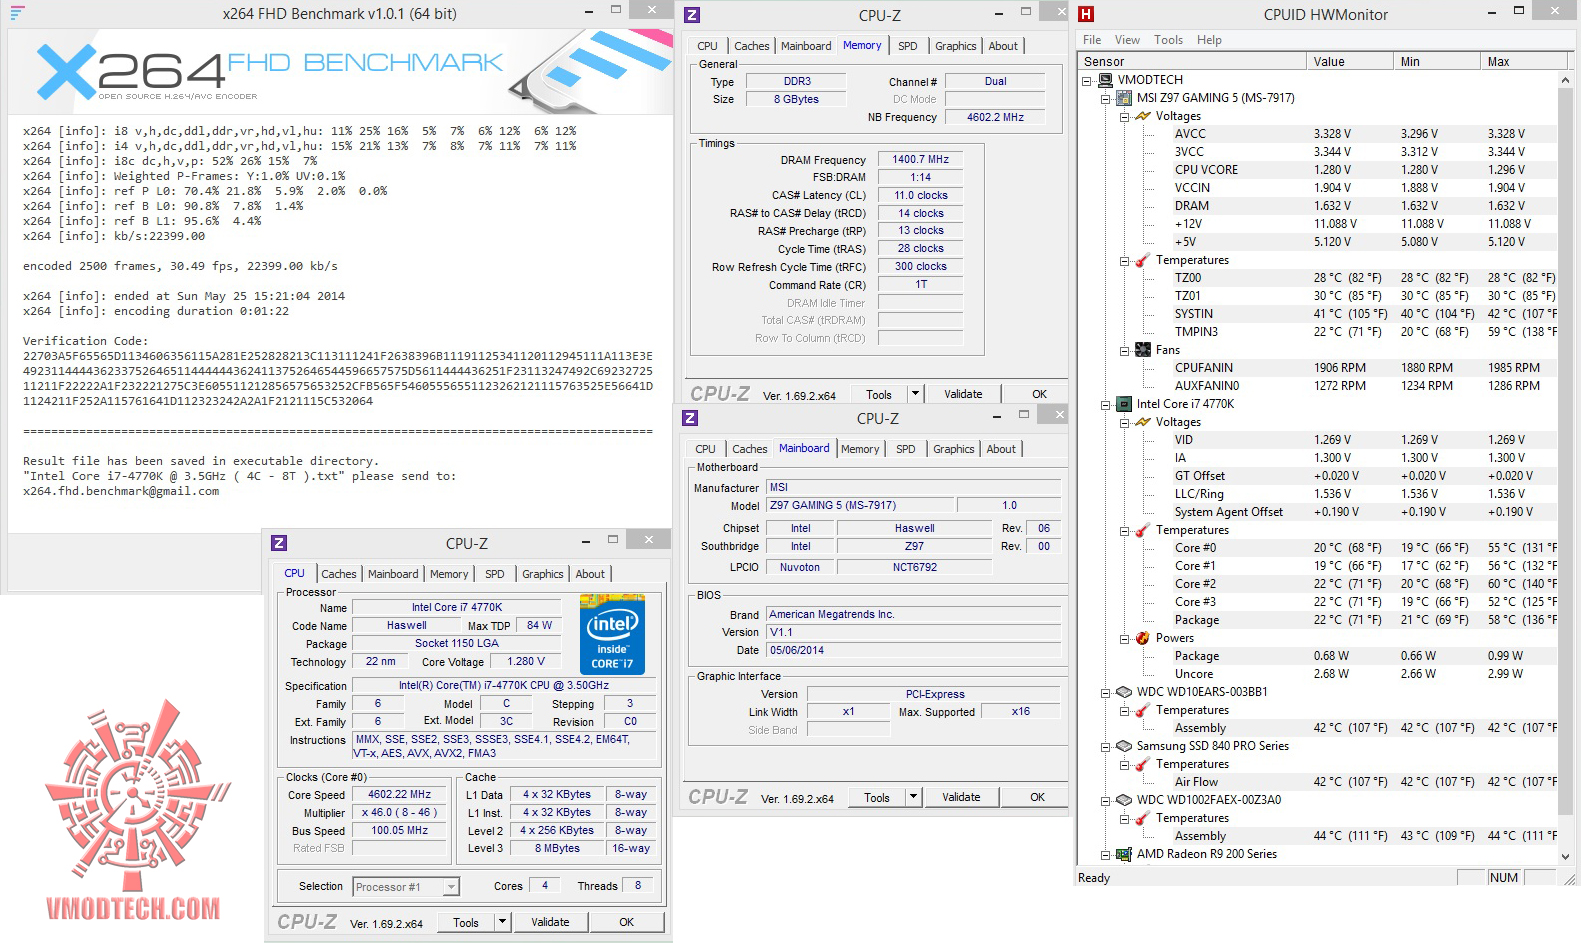Screen dimensions: 1581x943
Task: Click the HWMonitor vertical scrollbar down arrow
Action: (x=1565, y=856)
